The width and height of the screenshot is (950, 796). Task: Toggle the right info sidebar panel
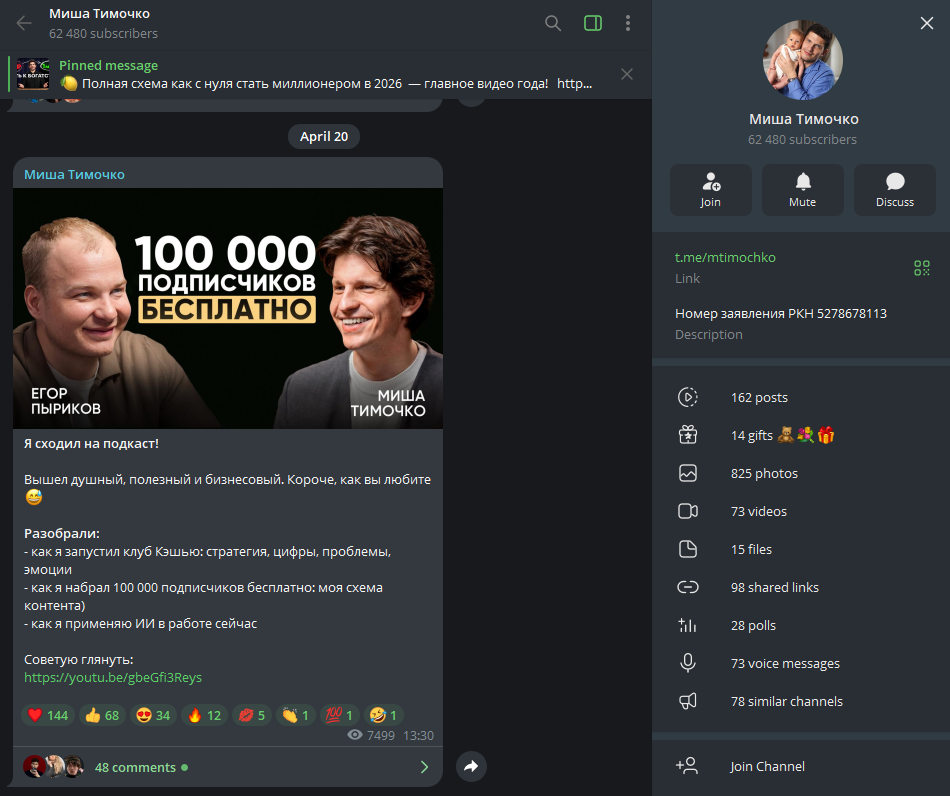(593, 23)
